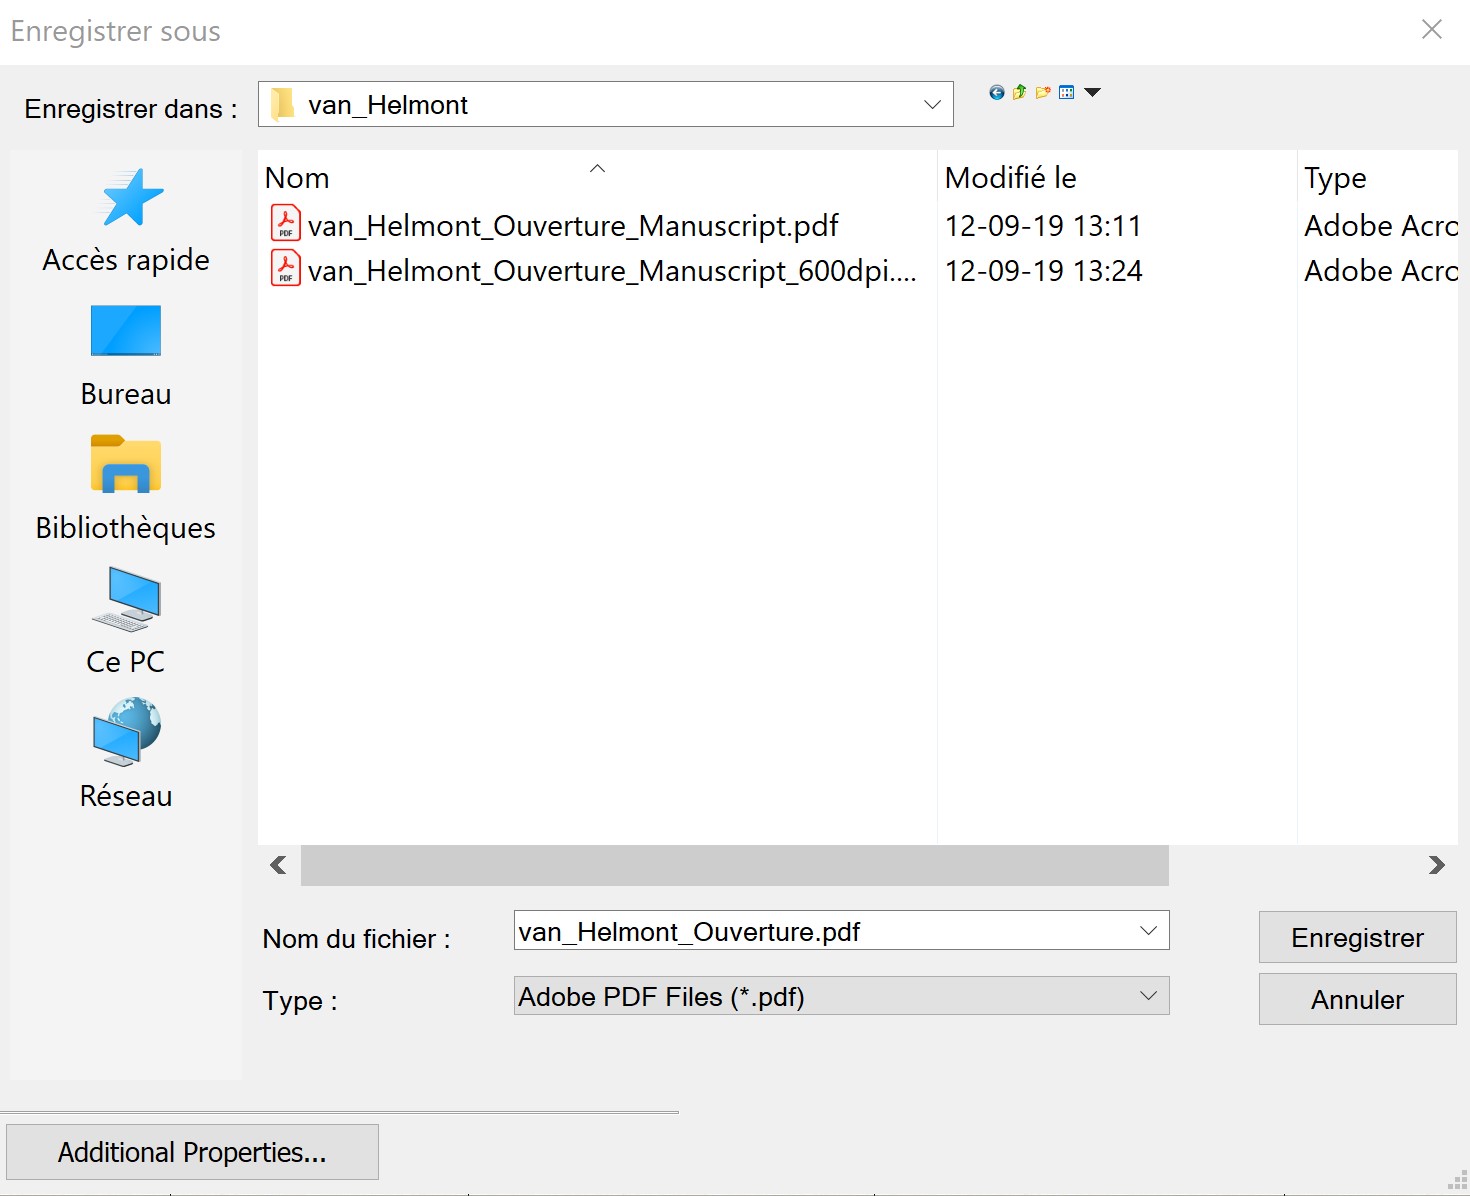
Task: Select Ce PC location
Action: [126, 622]
